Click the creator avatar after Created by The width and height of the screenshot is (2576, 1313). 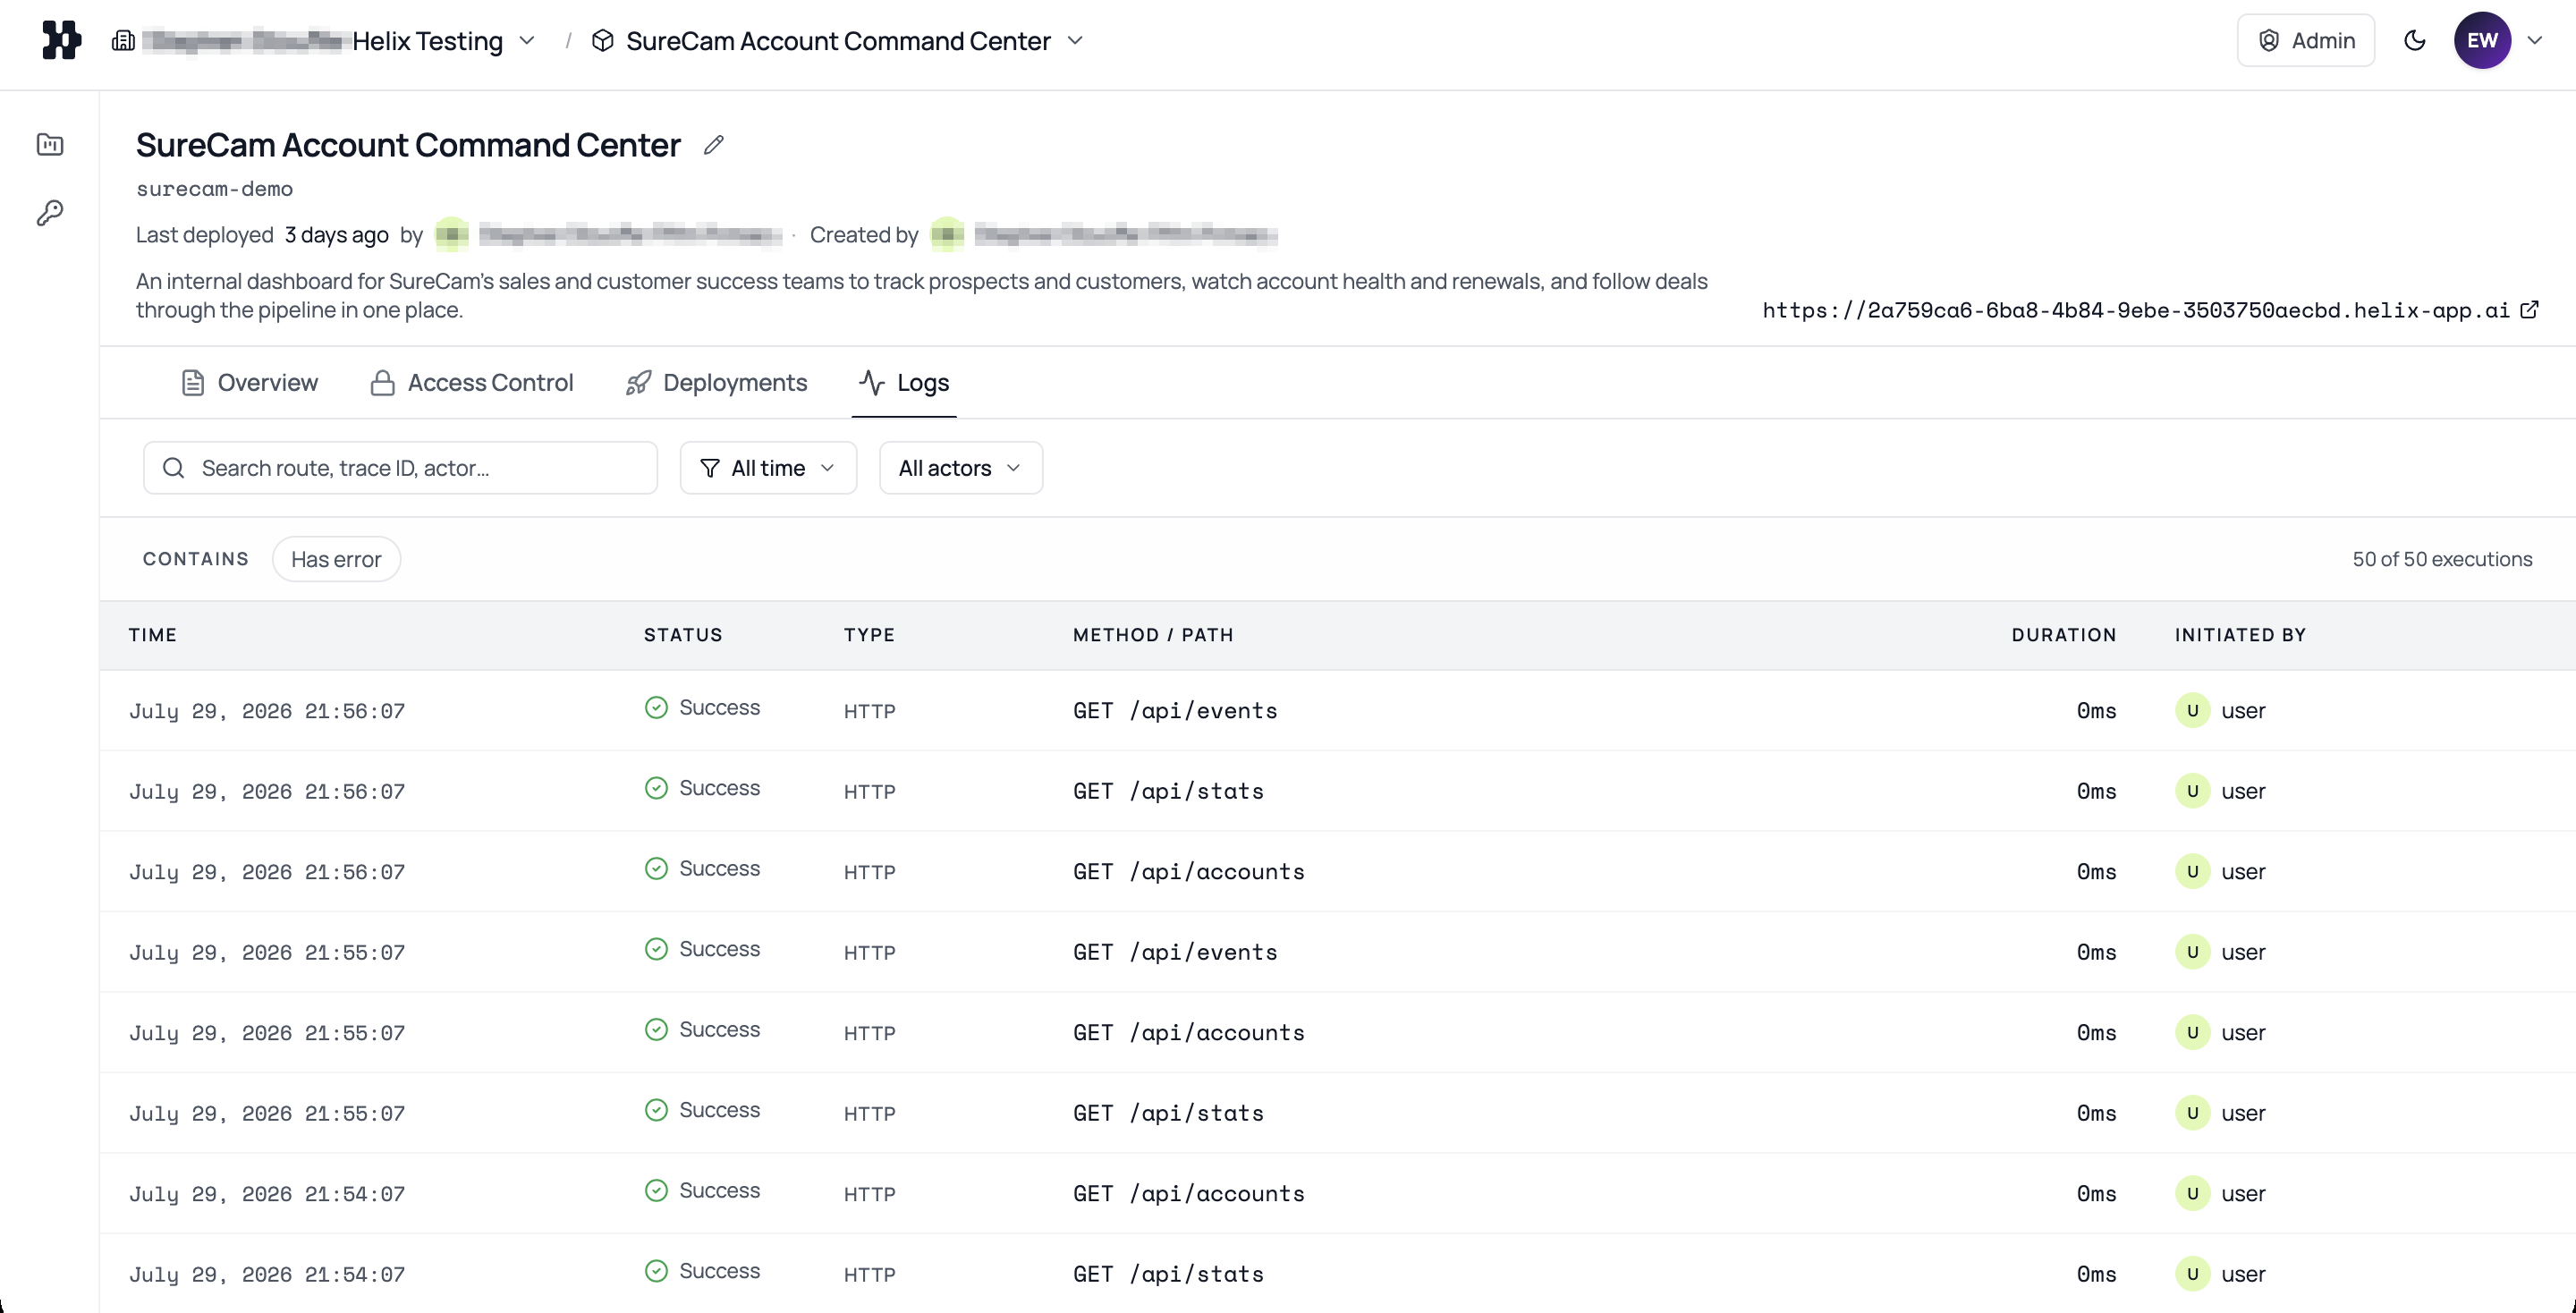pos(947,235)
